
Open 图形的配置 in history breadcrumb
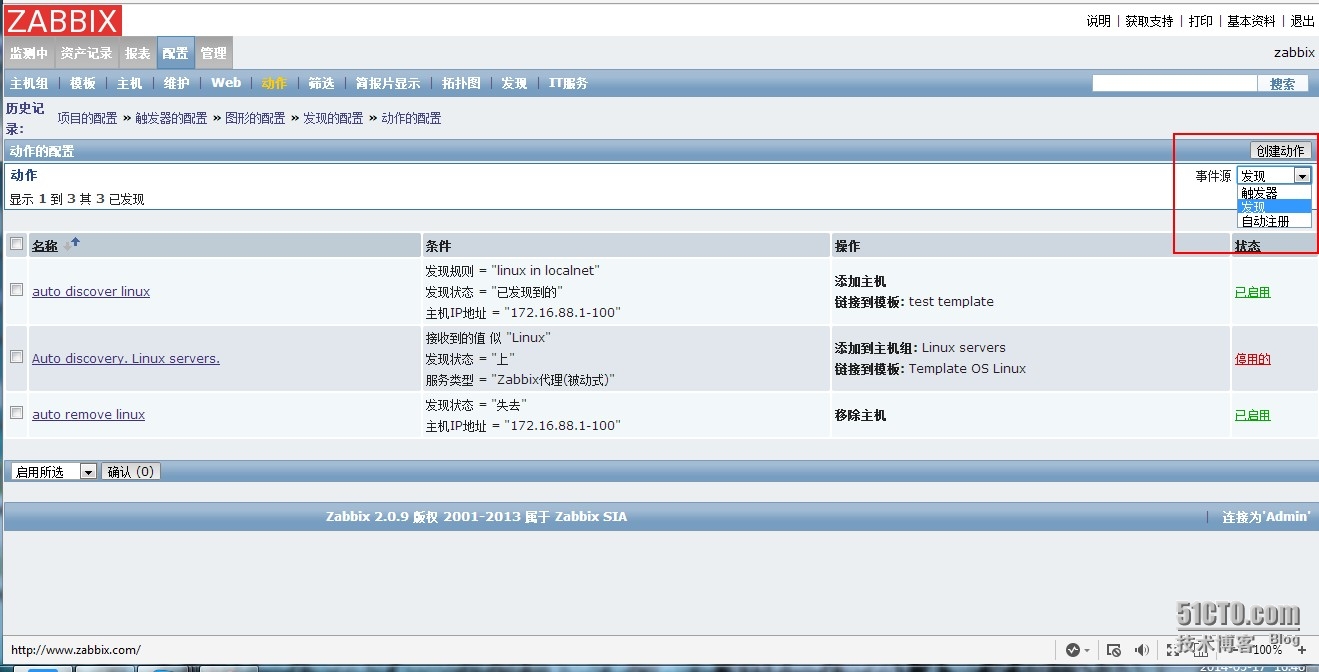click(x=255, y=118)
